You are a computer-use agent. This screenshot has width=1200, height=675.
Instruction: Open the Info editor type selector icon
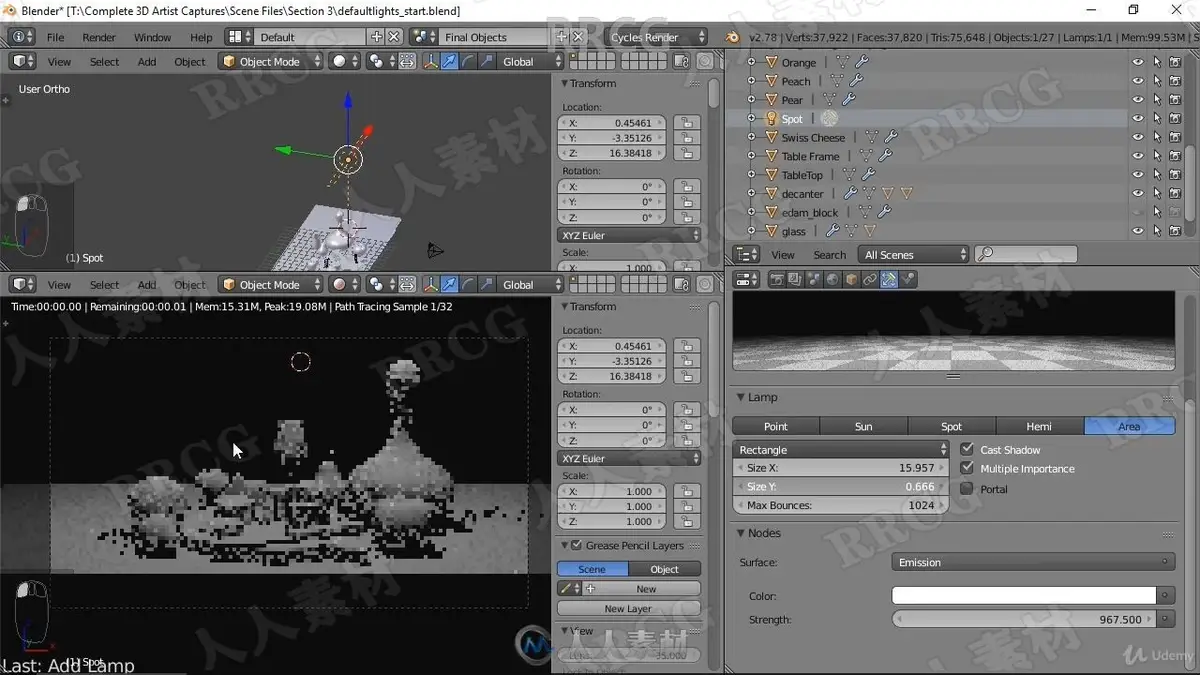coord(23,37)
